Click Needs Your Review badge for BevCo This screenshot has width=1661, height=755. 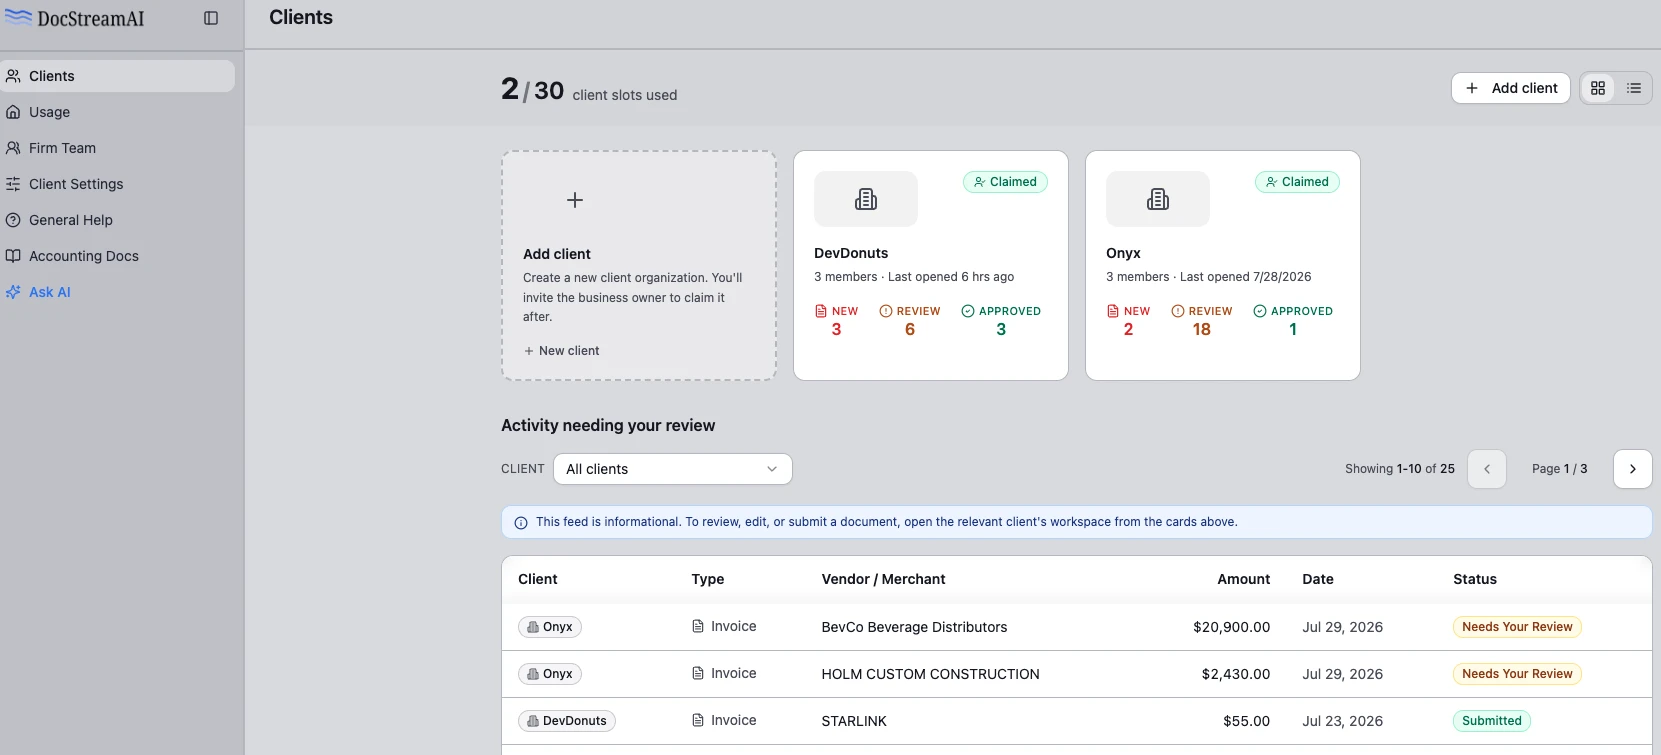point(1517,627)
